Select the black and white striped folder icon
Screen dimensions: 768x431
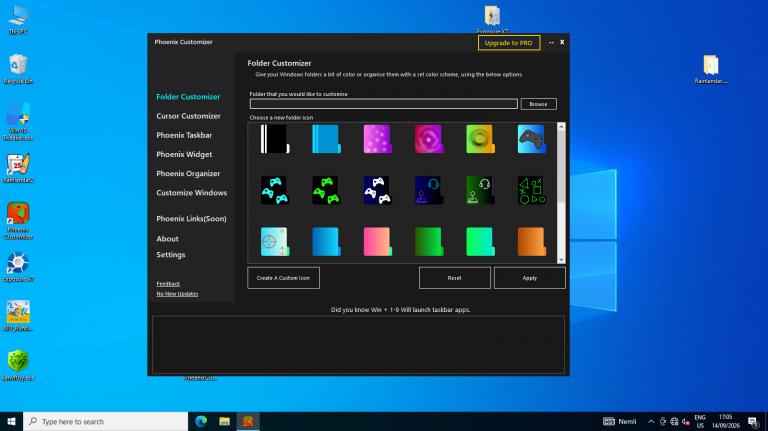275,139
